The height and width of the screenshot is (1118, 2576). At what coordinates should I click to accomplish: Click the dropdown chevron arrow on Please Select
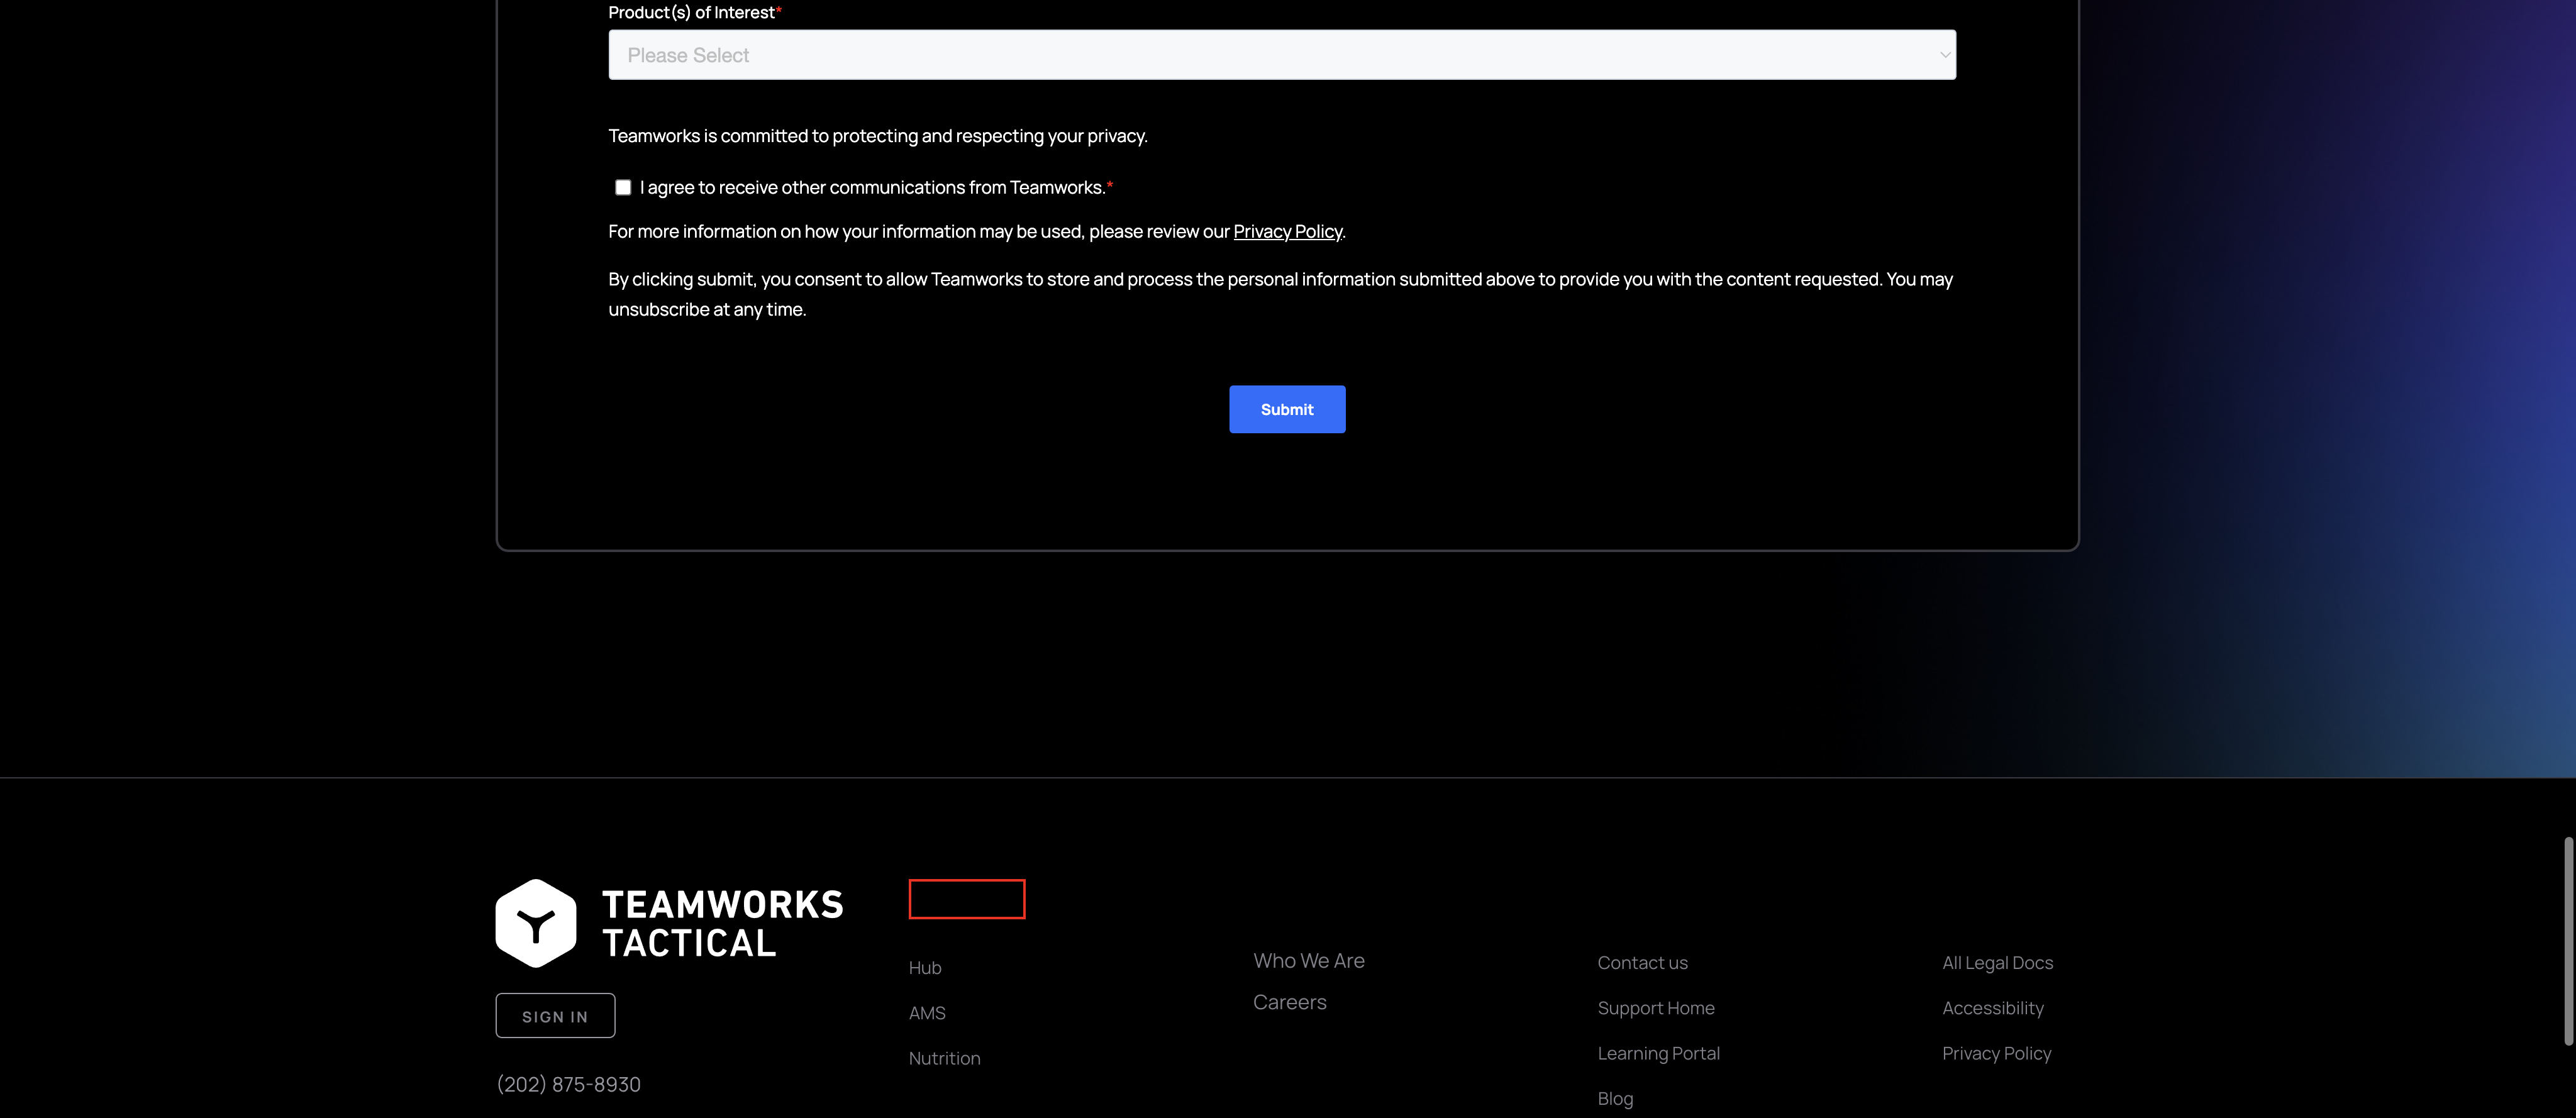(x=1944, y=55)
